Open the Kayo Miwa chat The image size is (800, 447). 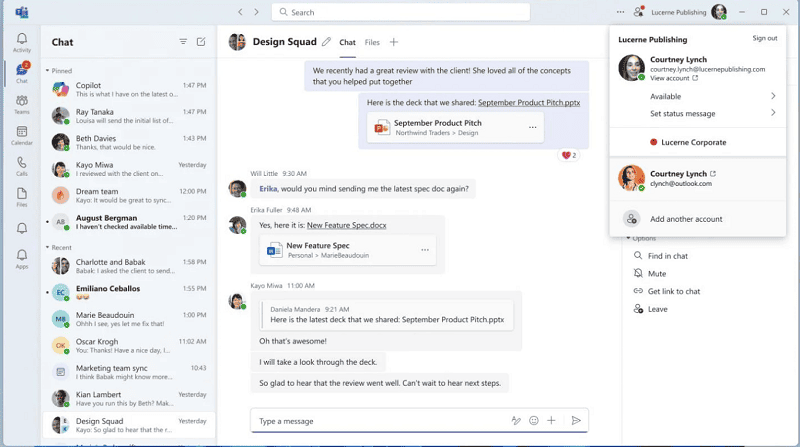[129, 169]
